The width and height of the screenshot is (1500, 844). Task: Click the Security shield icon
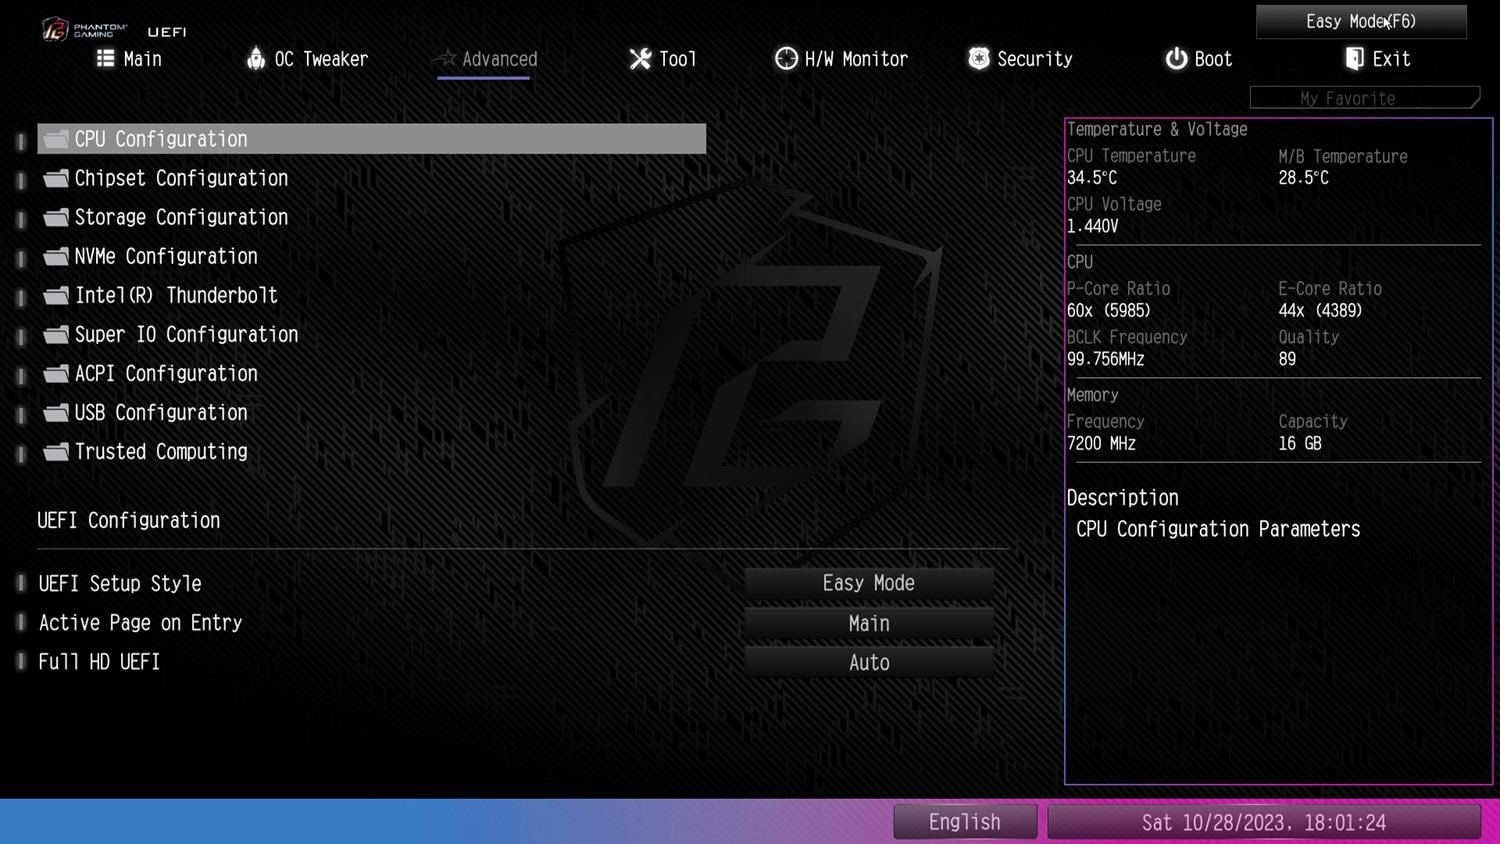tap(979, 59)
